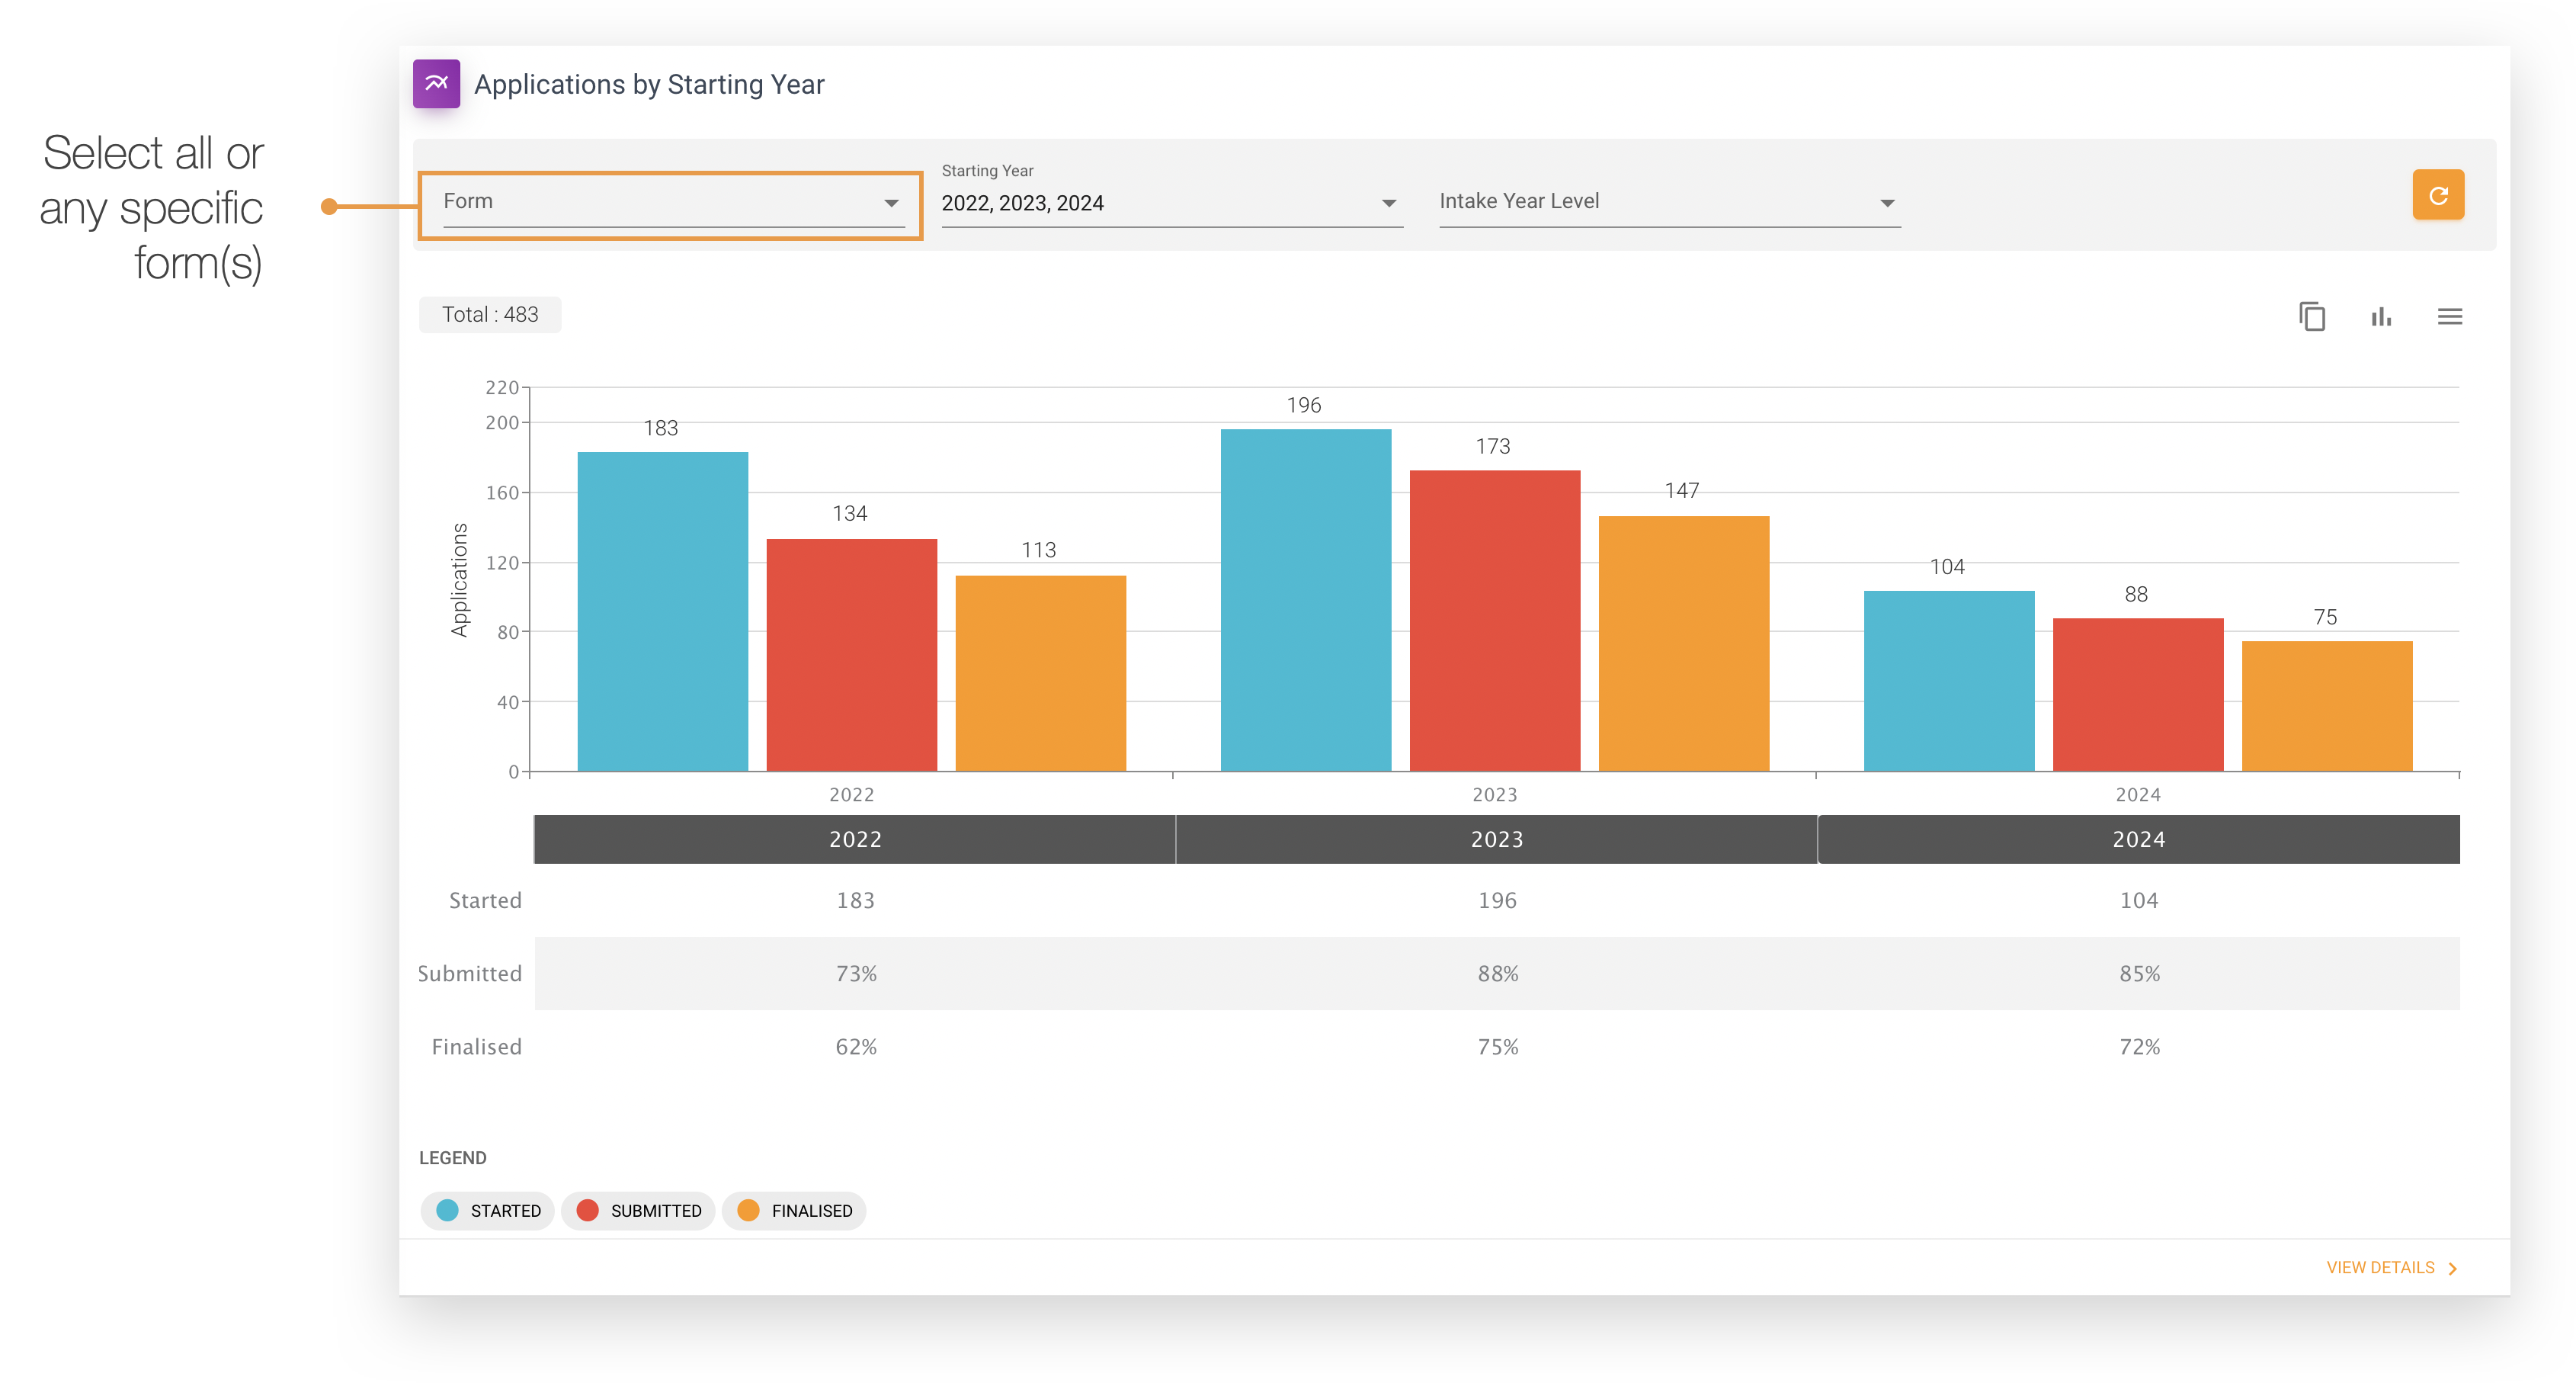Toggle the SUBMITTED legend chip

click(x=637, y=1210)
